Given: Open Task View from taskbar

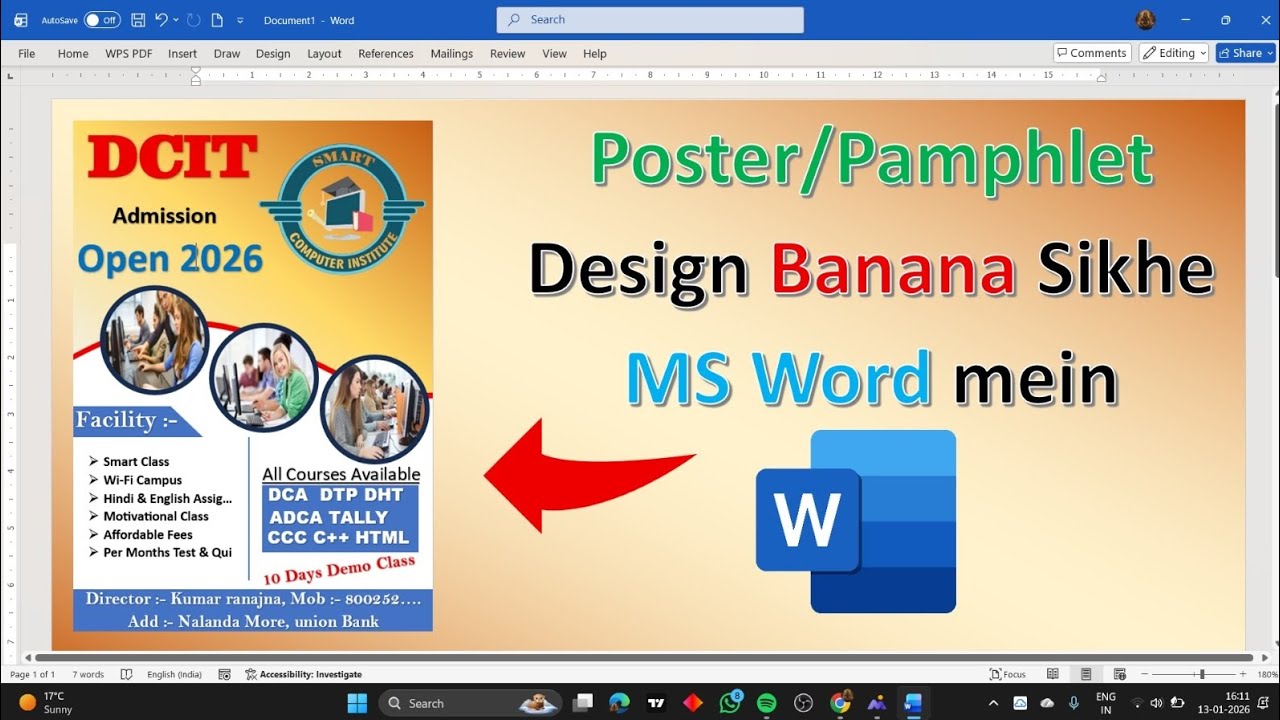Looking at the screenshot, I should (x=583, y=703).
